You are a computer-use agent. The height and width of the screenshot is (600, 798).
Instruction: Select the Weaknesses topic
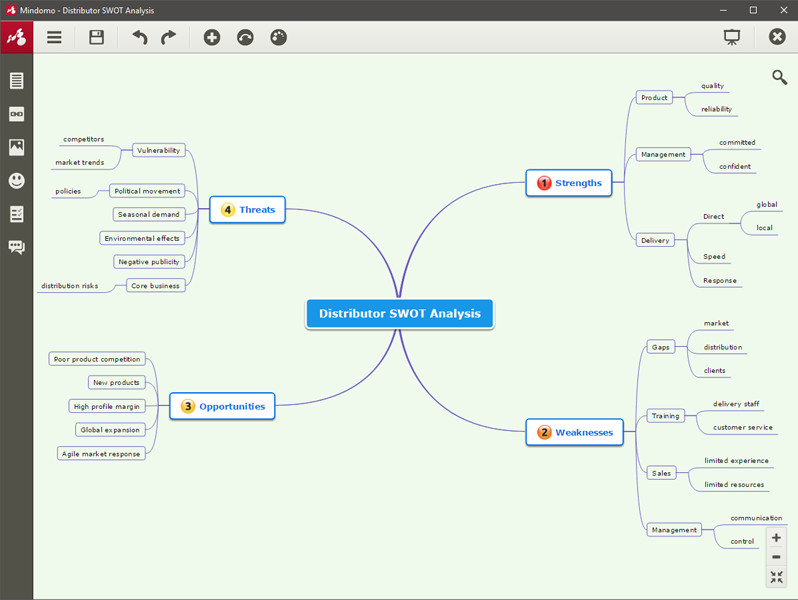coord(575,432)
